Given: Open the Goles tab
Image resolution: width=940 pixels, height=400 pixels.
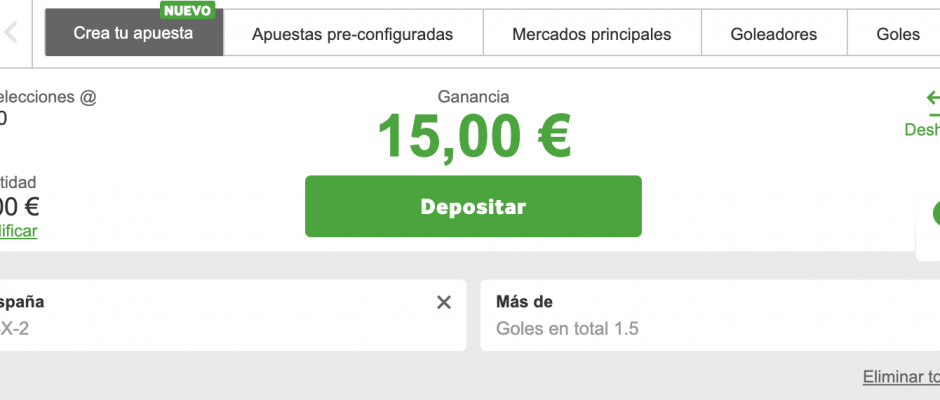Looking at the screenshot, I should (897, 34).
